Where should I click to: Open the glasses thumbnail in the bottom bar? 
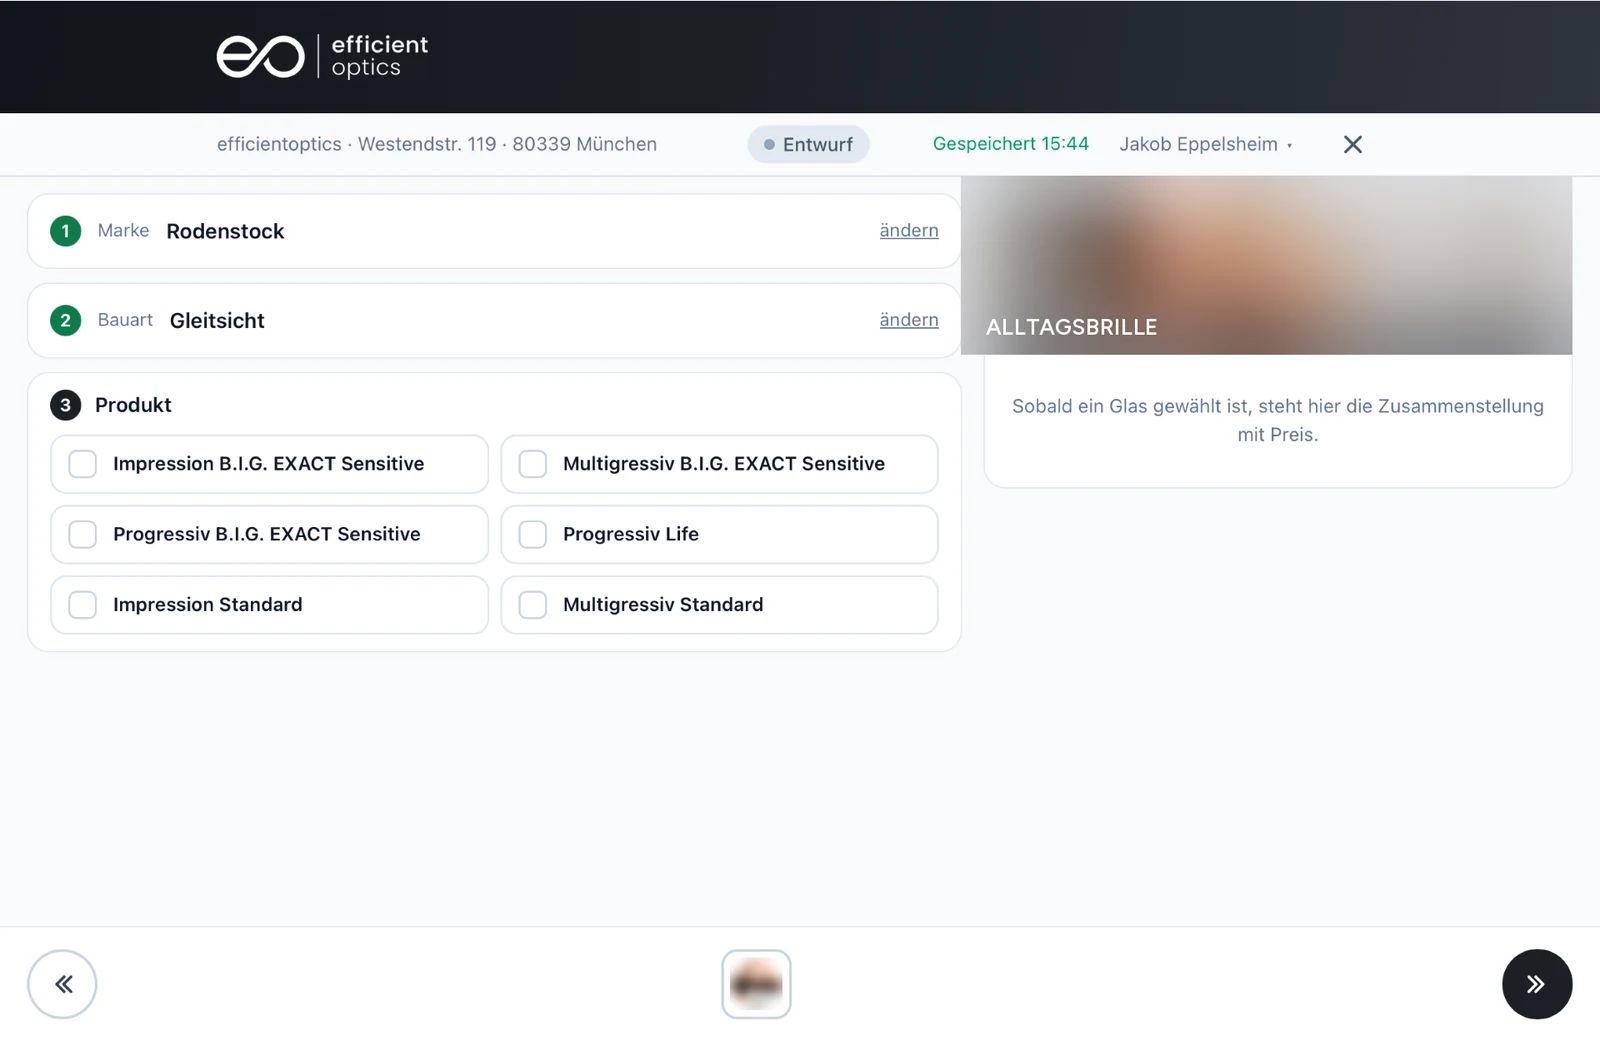tap(756, 984)
